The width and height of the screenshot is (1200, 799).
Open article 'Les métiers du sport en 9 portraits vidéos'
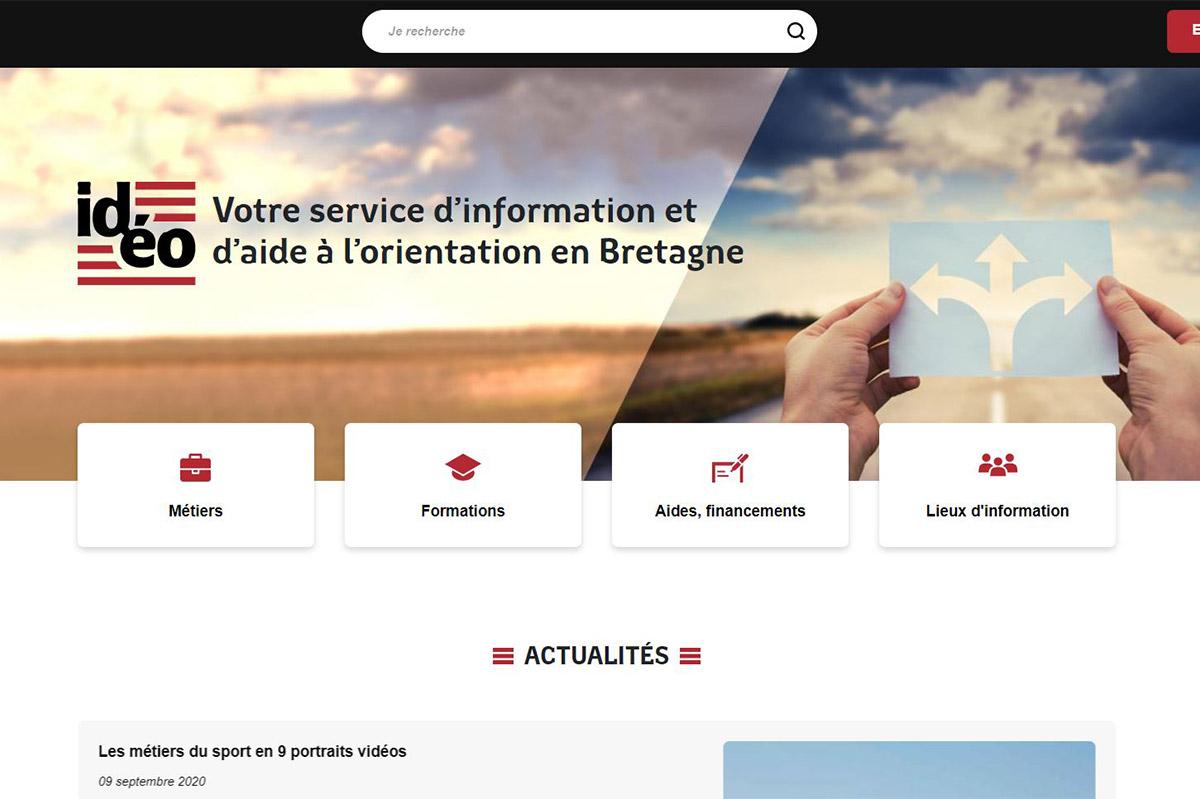[252, 751]
